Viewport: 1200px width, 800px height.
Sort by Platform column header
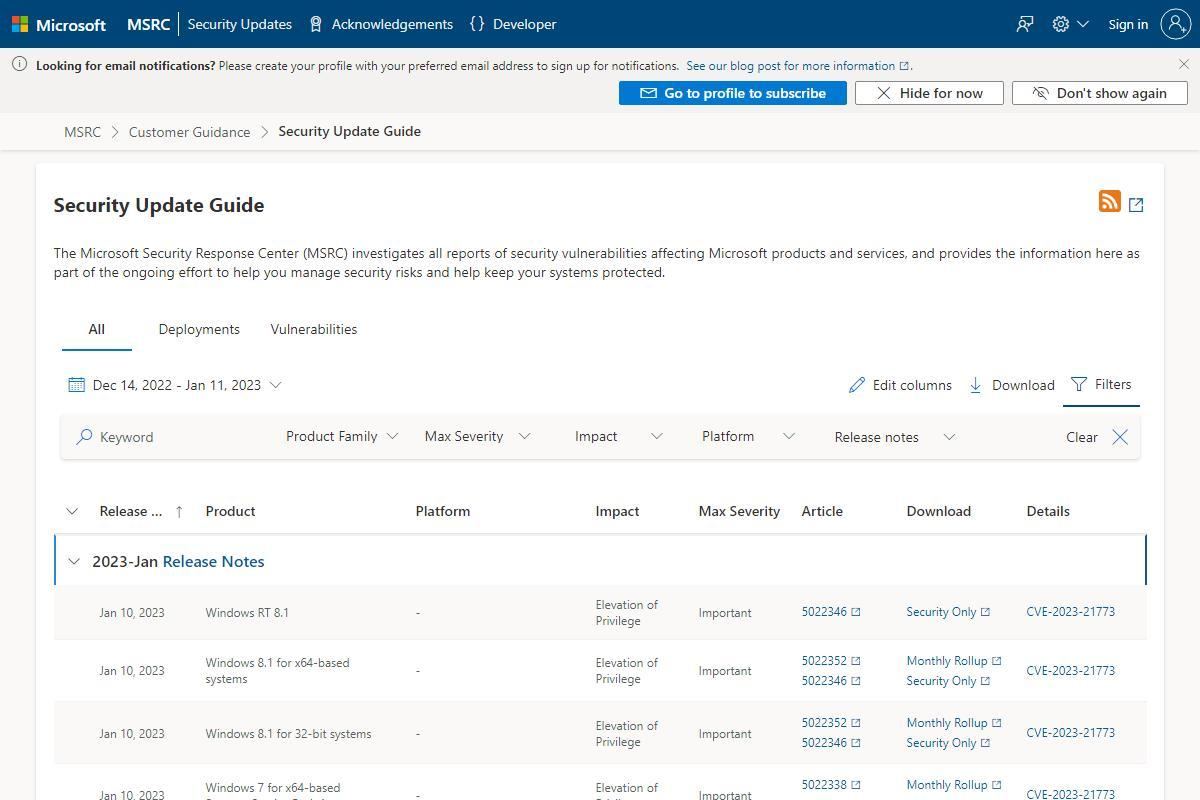443,511
